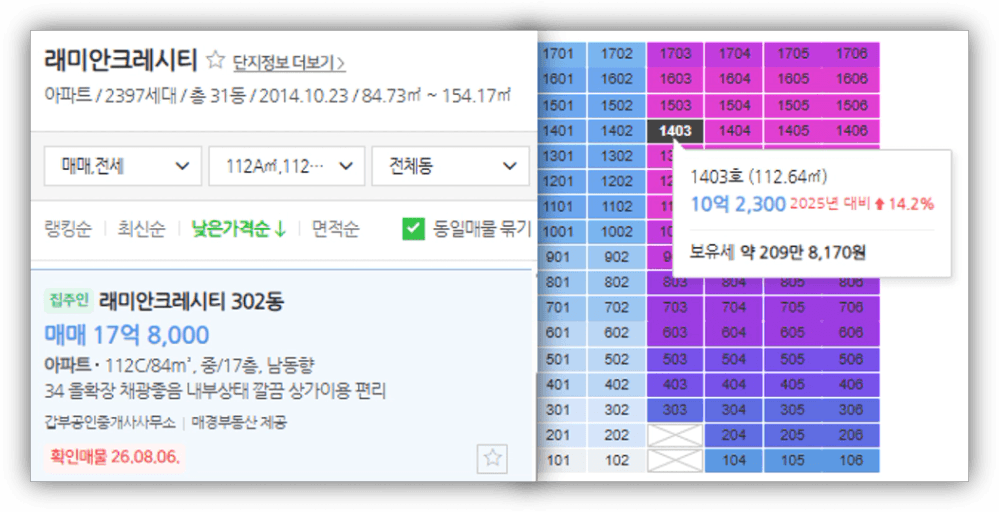The width and height of the screenshot is (999, 512).
Task: Select unit 1102 cell
Action: pos(616,207)
